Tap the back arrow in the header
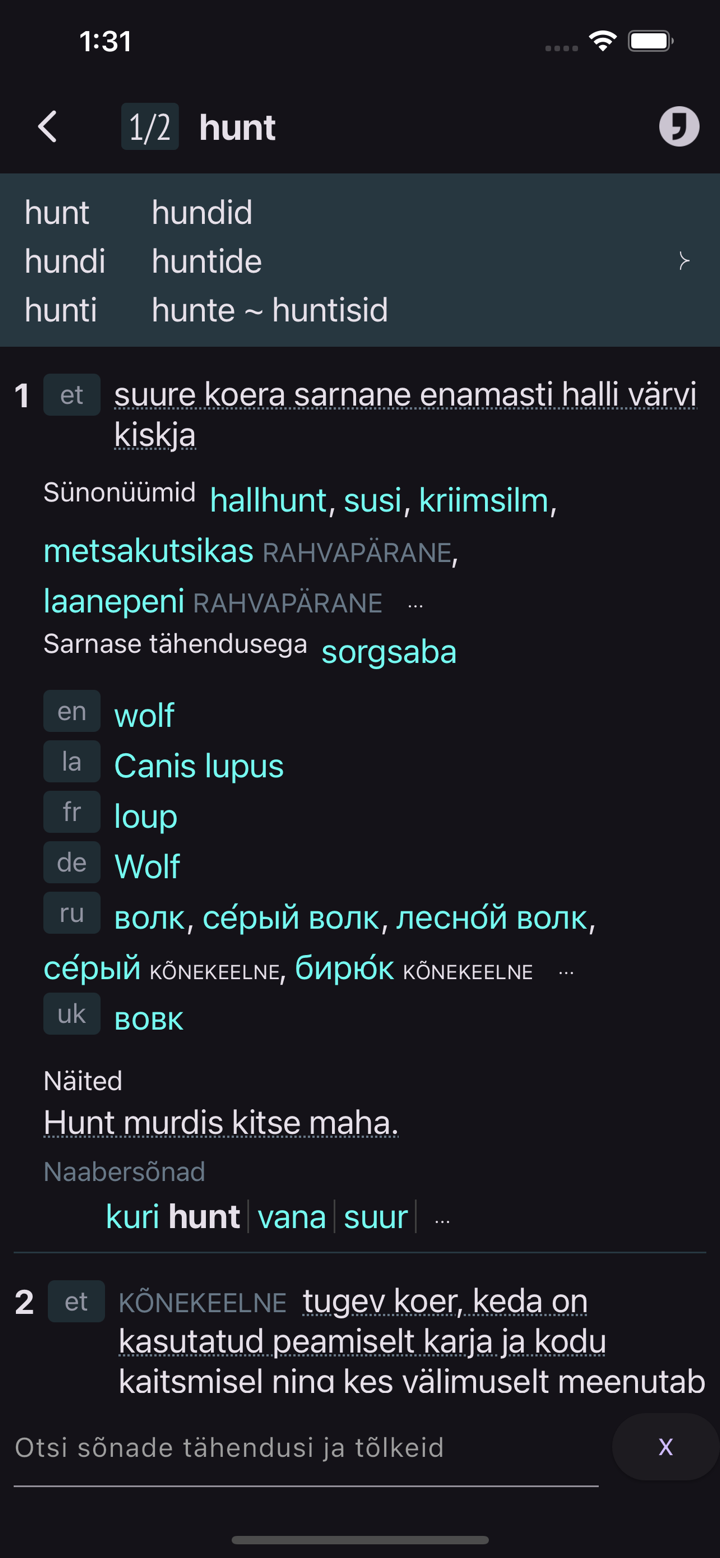The image size is (720, 1558). tap(47, 127)
